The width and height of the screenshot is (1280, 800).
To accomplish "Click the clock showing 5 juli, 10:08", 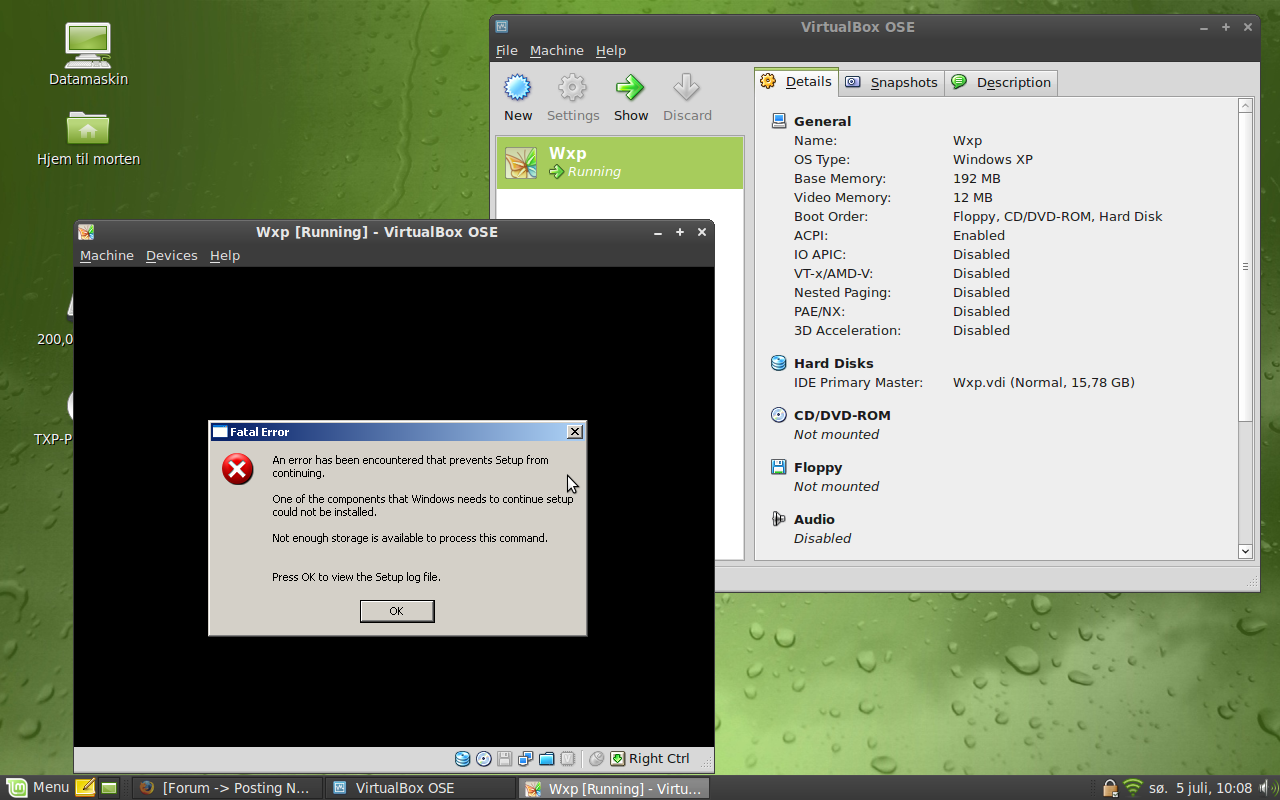I will point(1200,788).
